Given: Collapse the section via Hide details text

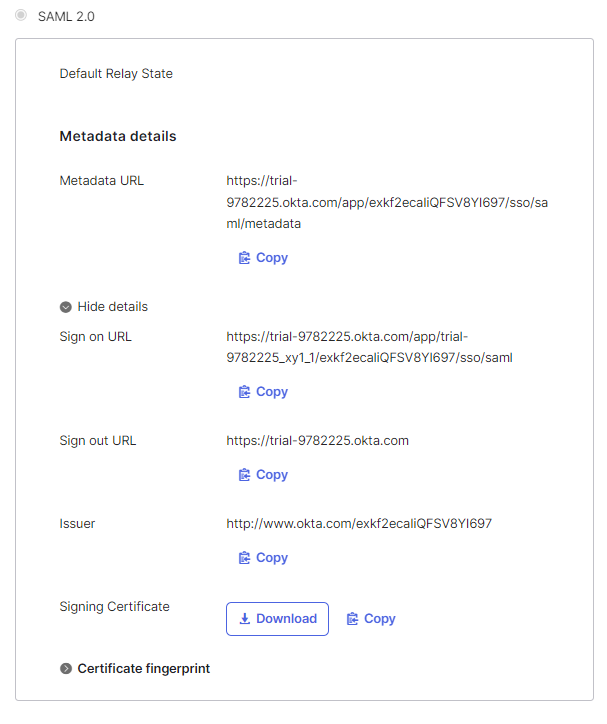Looking at the screenshot, I should coord(112,307).
